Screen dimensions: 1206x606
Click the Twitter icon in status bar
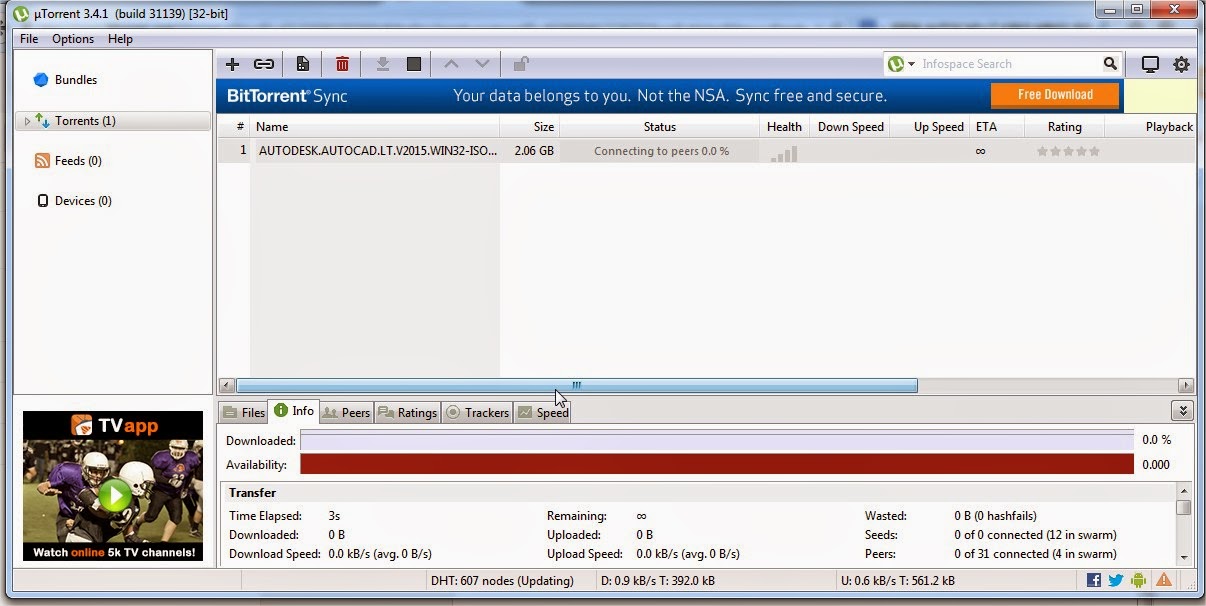(1116, 580)
